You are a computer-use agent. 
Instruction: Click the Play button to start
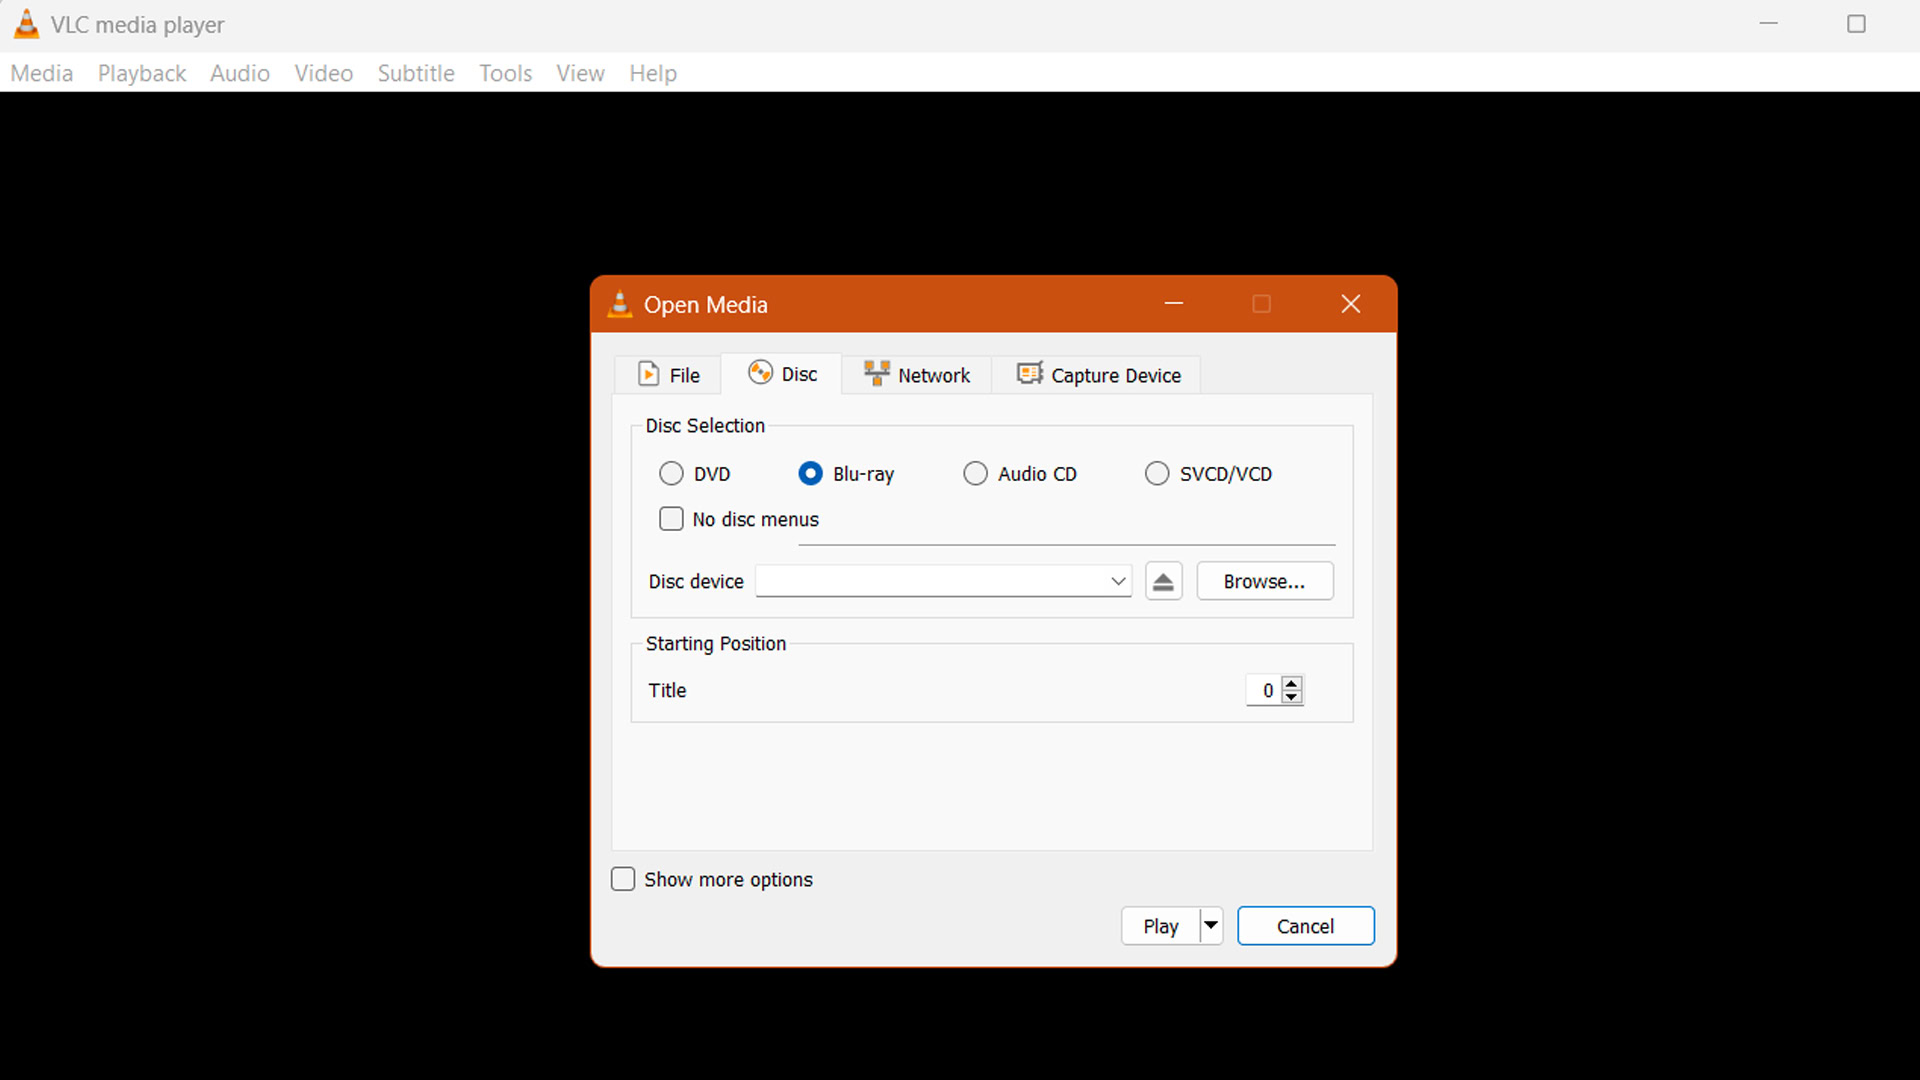click(1159, 926)
